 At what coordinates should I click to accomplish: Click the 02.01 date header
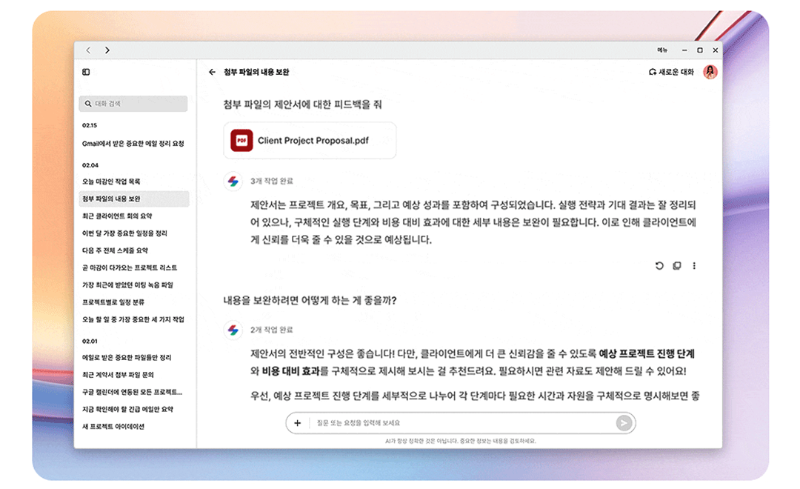coord(89,341)
